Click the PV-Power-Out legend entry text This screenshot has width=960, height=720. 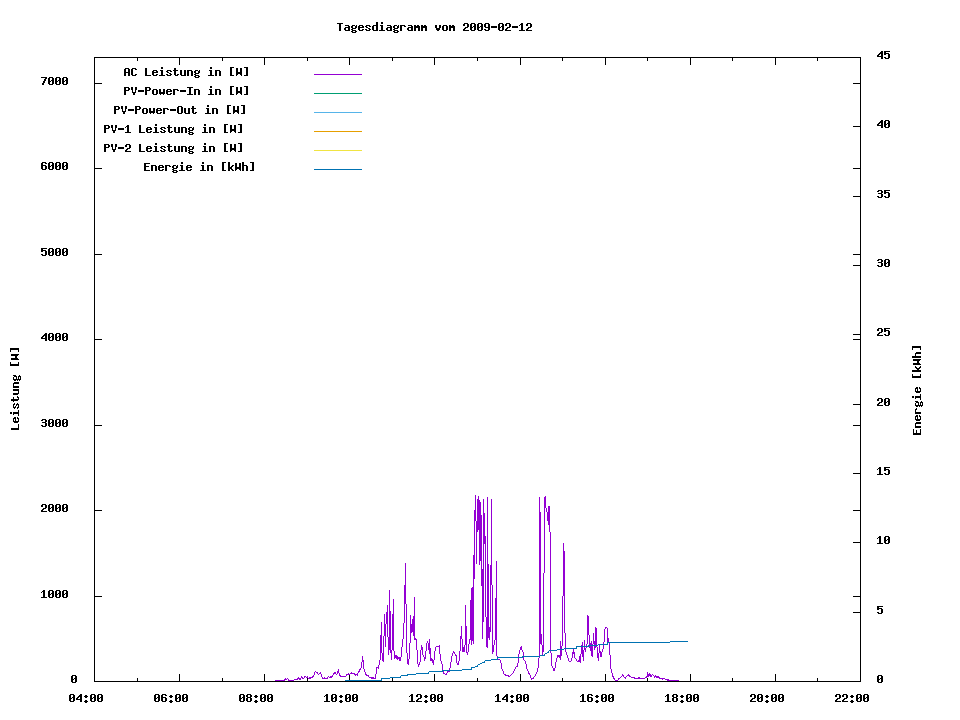(180, 110)
